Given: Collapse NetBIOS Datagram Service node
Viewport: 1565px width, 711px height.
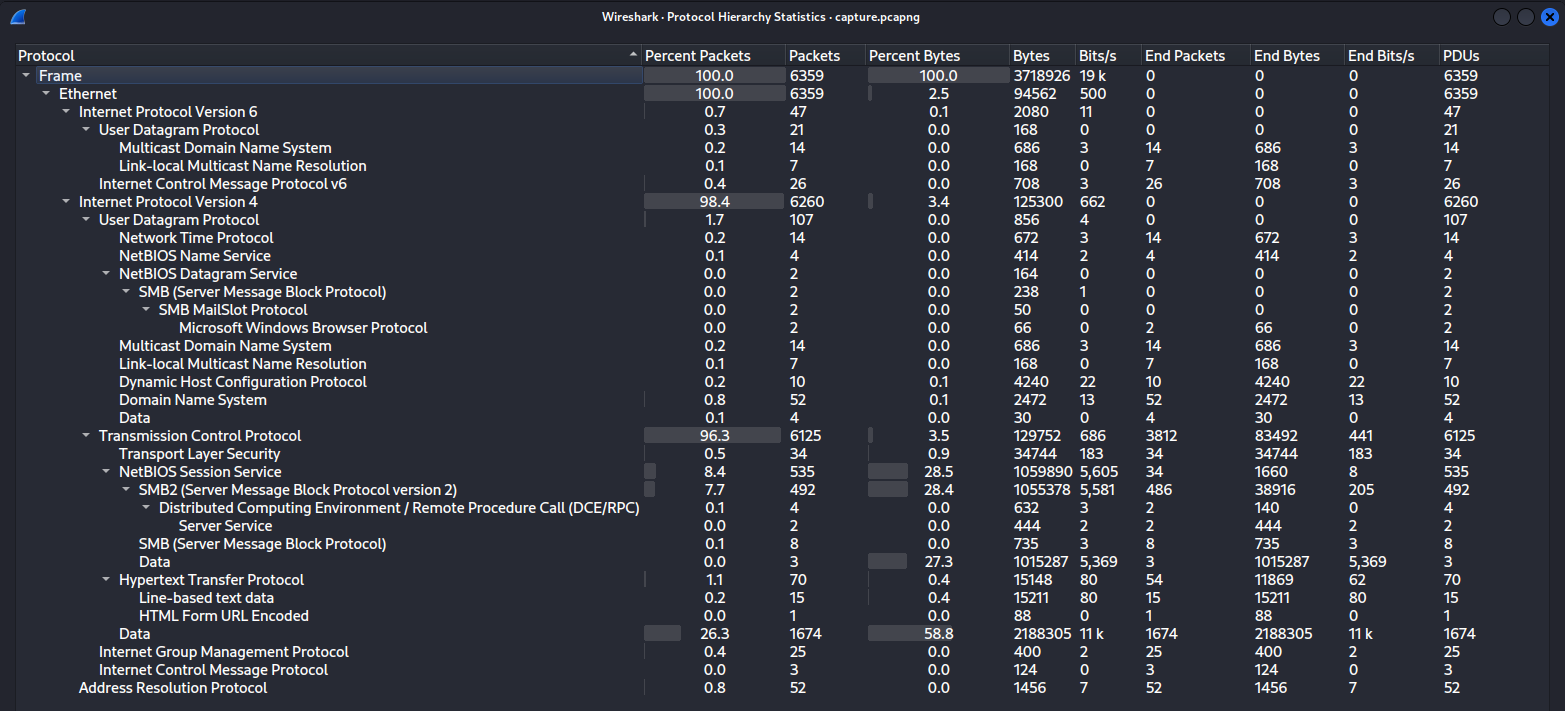Looking at the screenshot, I should click(x=107, y=274).
